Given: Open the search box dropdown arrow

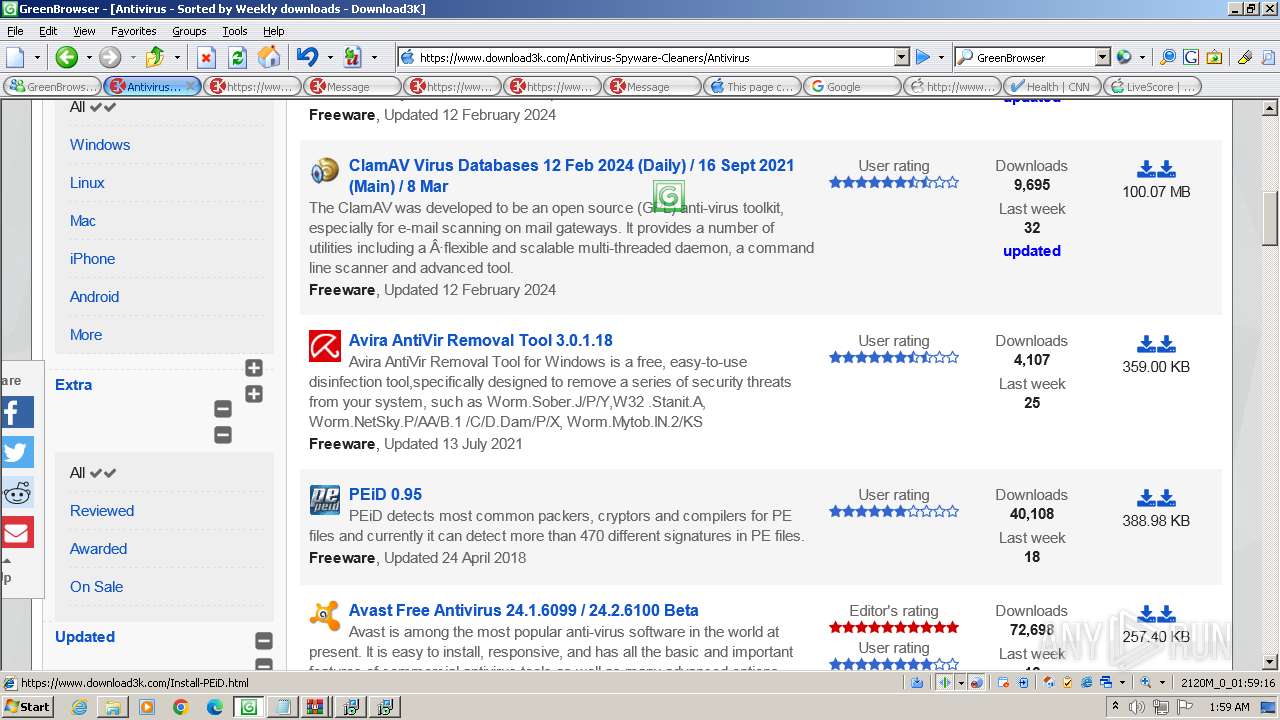Looking at the screenshot, I should tap(1102, 58).
